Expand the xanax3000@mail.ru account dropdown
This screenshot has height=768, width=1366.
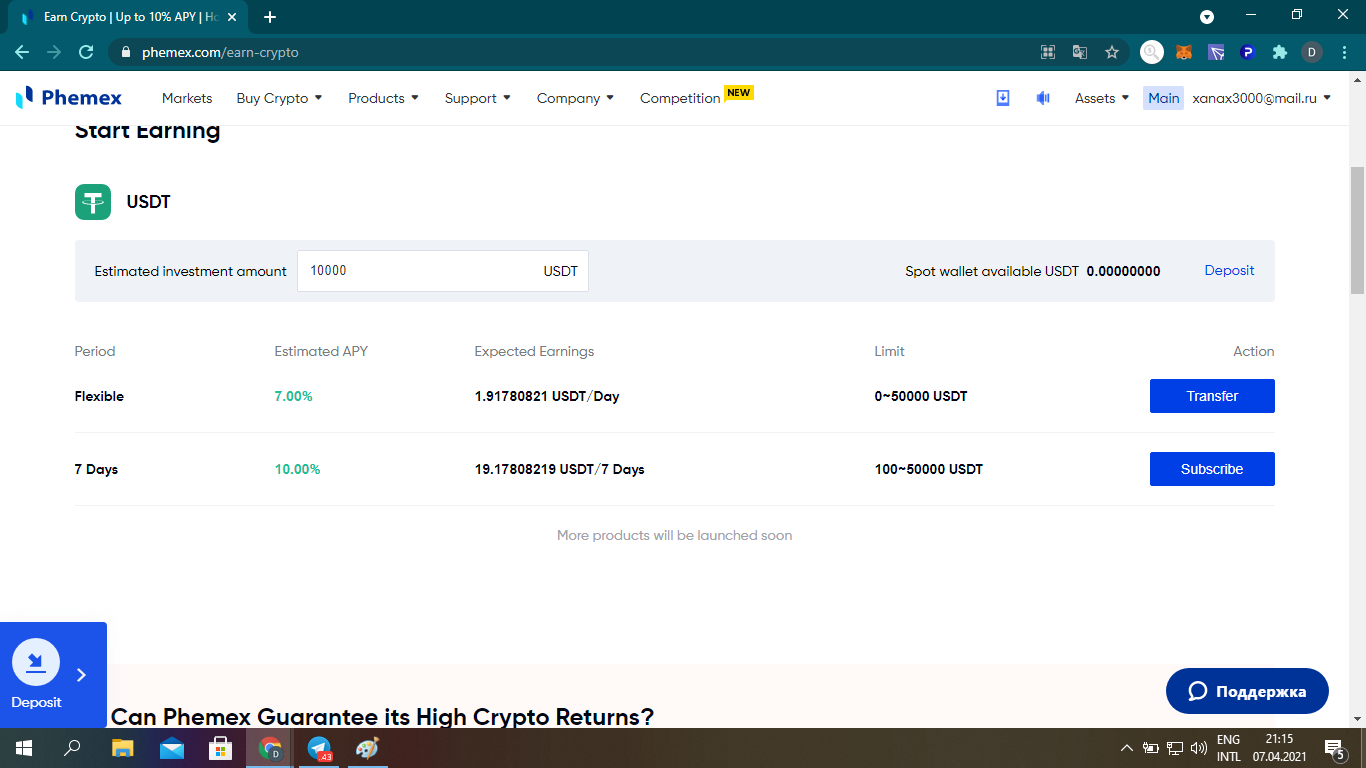(x=1262, y=98)
